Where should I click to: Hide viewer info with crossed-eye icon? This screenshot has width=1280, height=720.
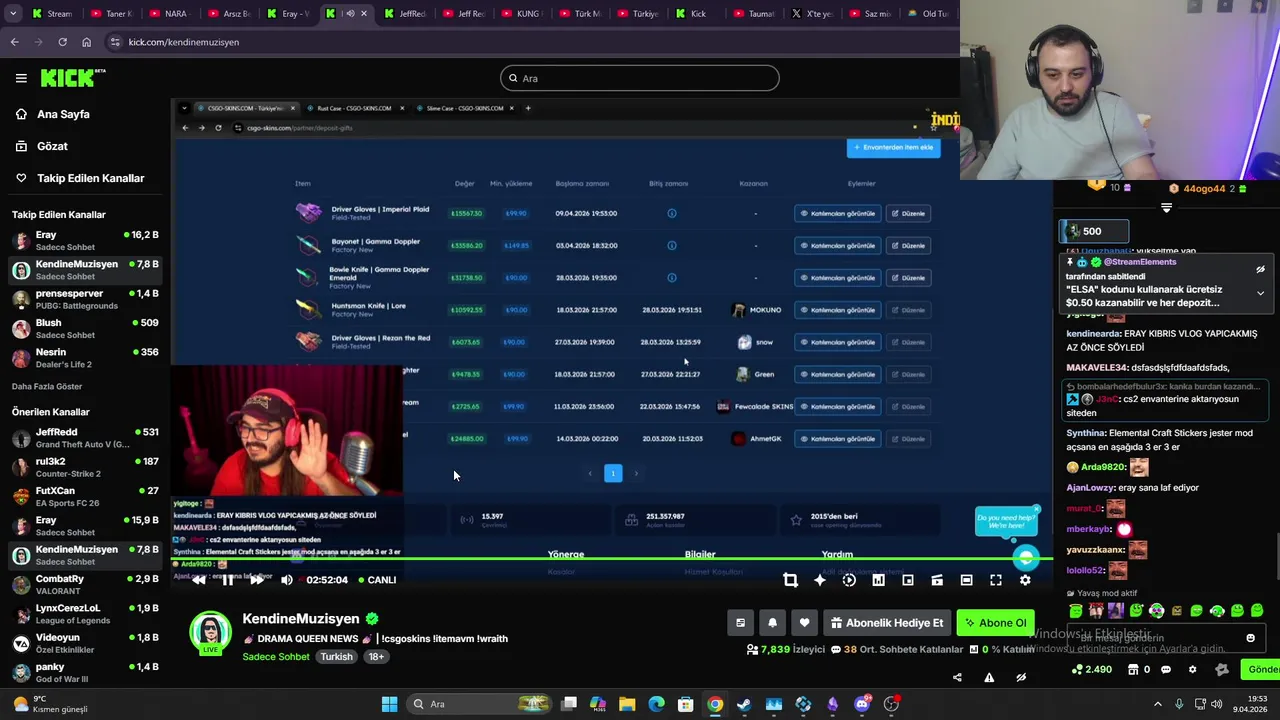(x=1021, y=677)
